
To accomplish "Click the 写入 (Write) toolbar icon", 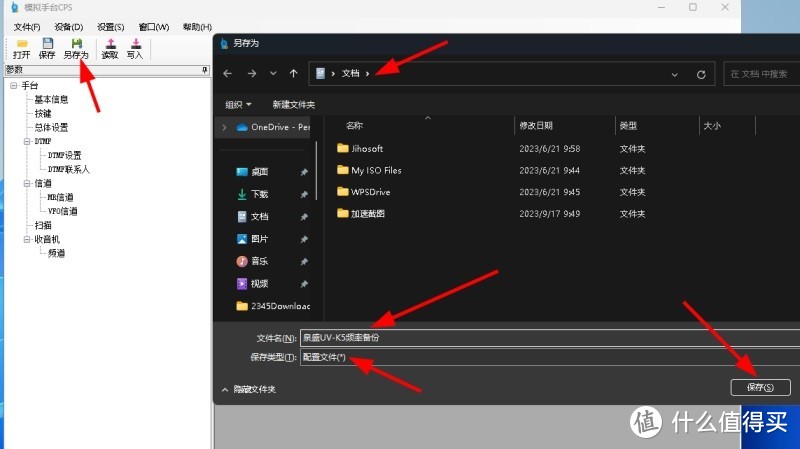I will 134,49.
